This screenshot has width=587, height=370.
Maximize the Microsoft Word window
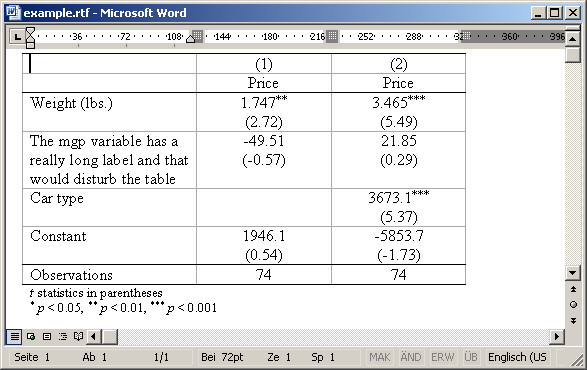click(x=555, y=13)
